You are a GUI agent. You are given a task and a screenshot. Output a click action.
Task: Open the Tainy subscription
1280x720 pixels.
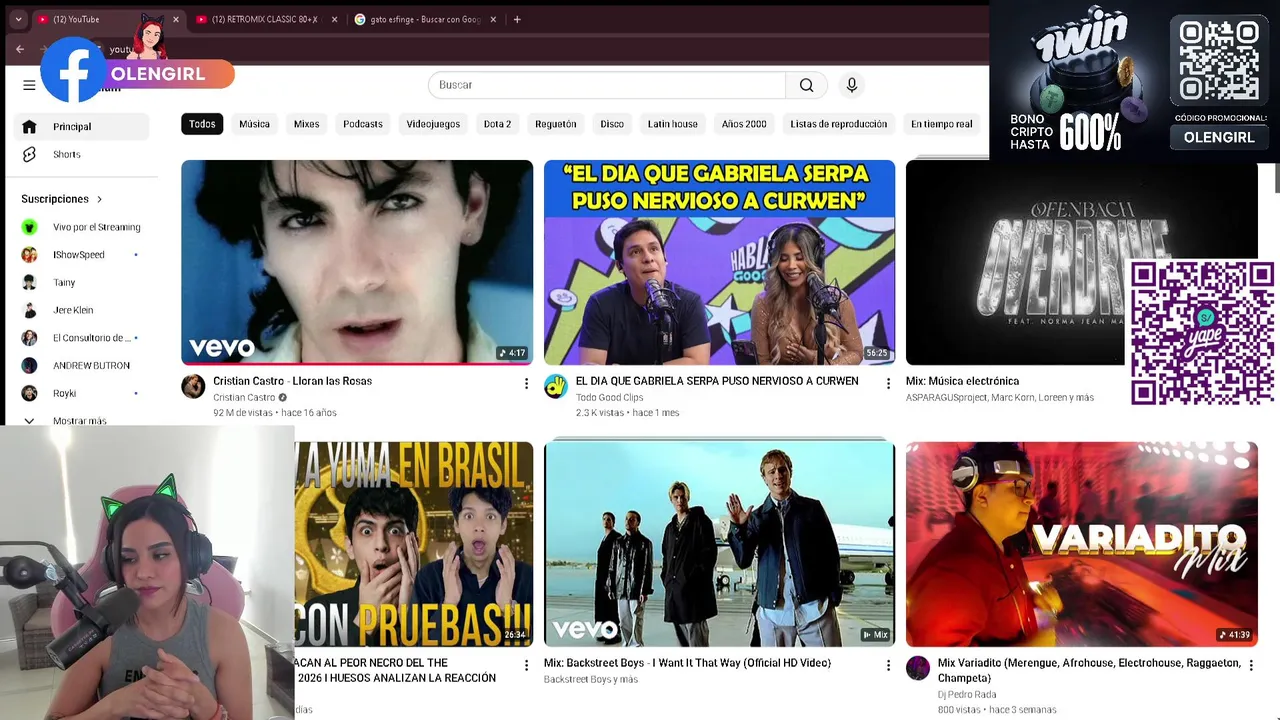tap(82, 283)
